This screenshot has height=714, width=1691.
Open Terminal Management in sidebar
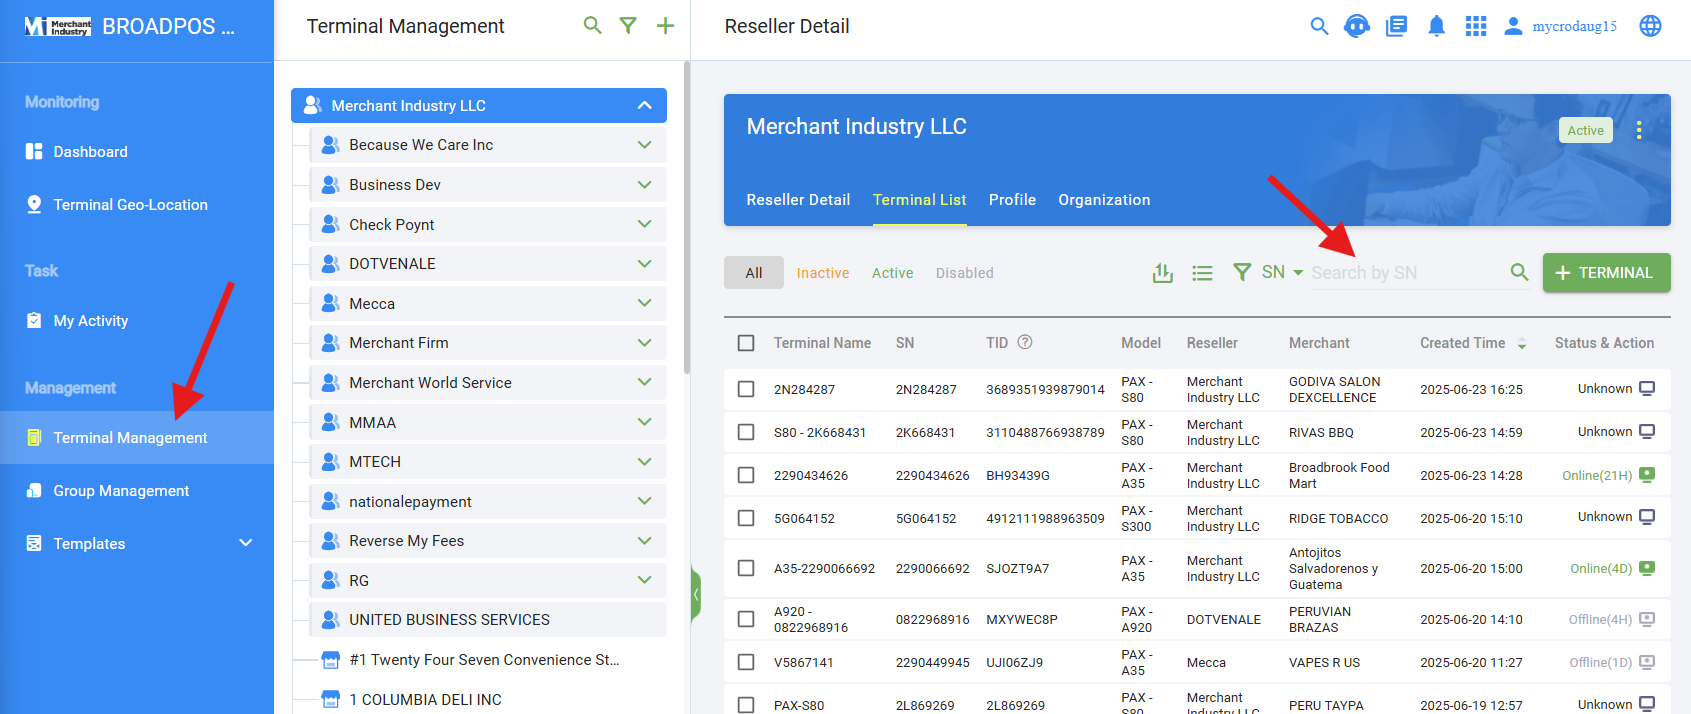[137, 437]
